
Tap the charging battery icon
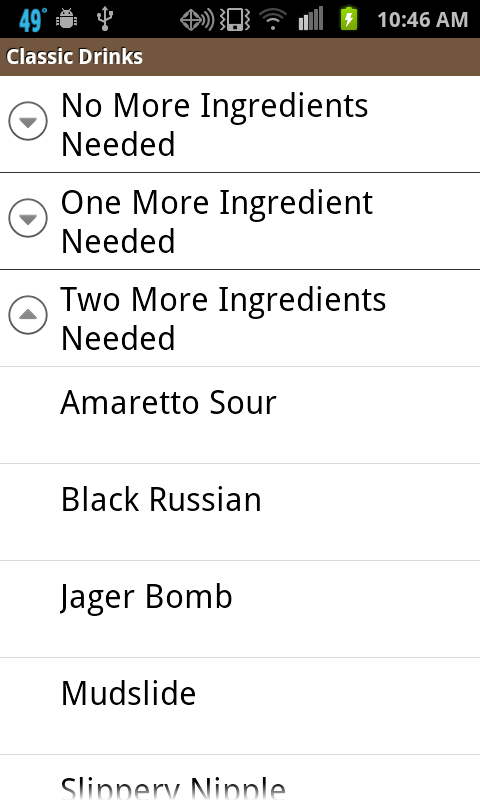click(x=349, y=19)
